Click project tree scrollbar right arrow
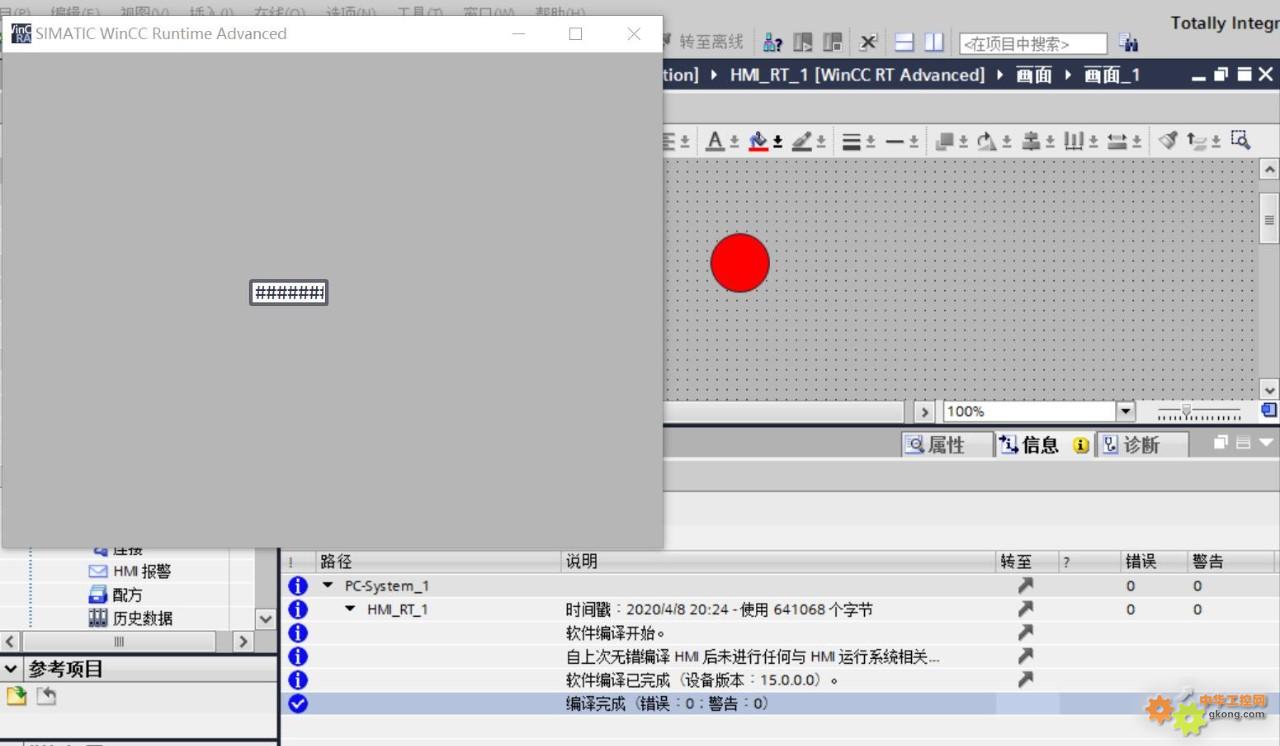1280x746 pixels. coord(243,641)
